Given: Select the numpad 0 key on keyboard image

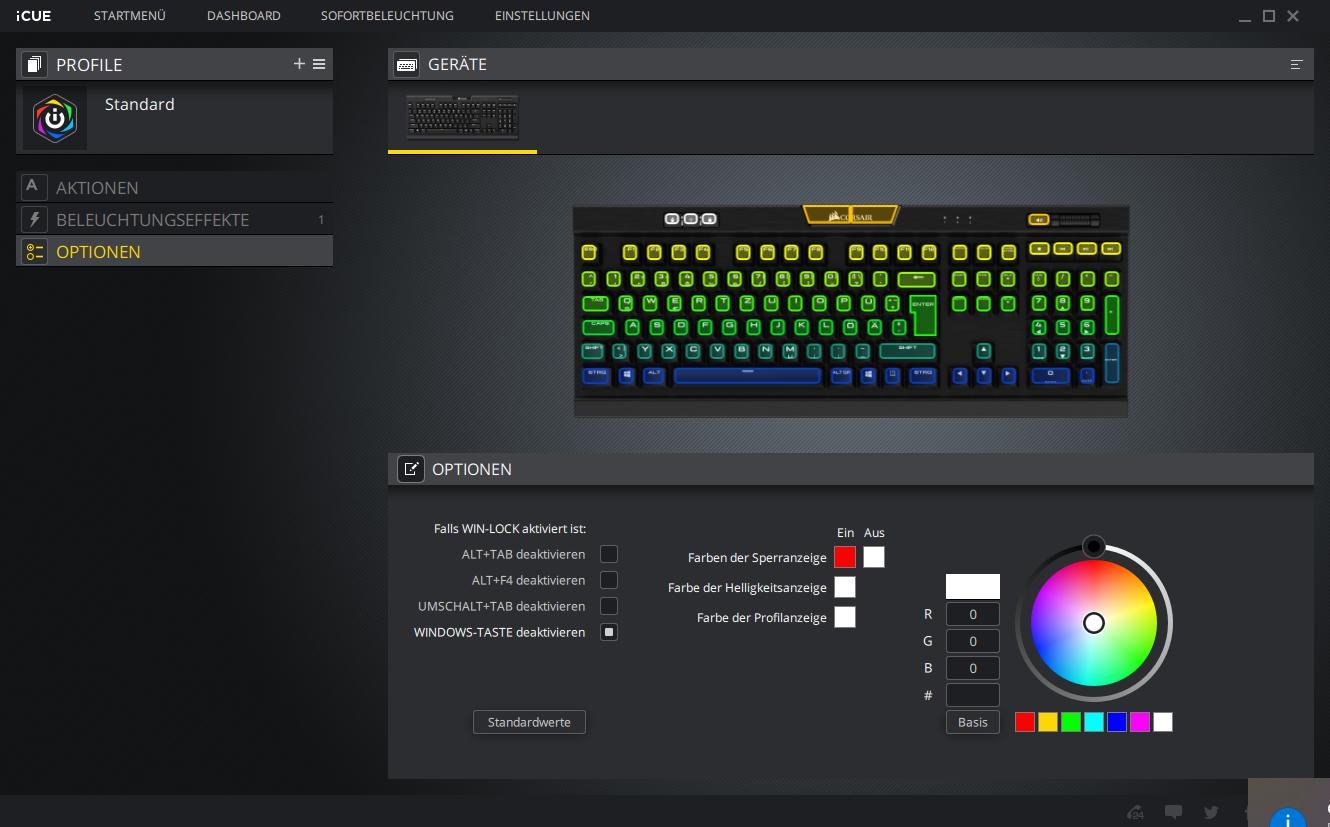Looking at the screenshot, I should (x=1050, y=375).
